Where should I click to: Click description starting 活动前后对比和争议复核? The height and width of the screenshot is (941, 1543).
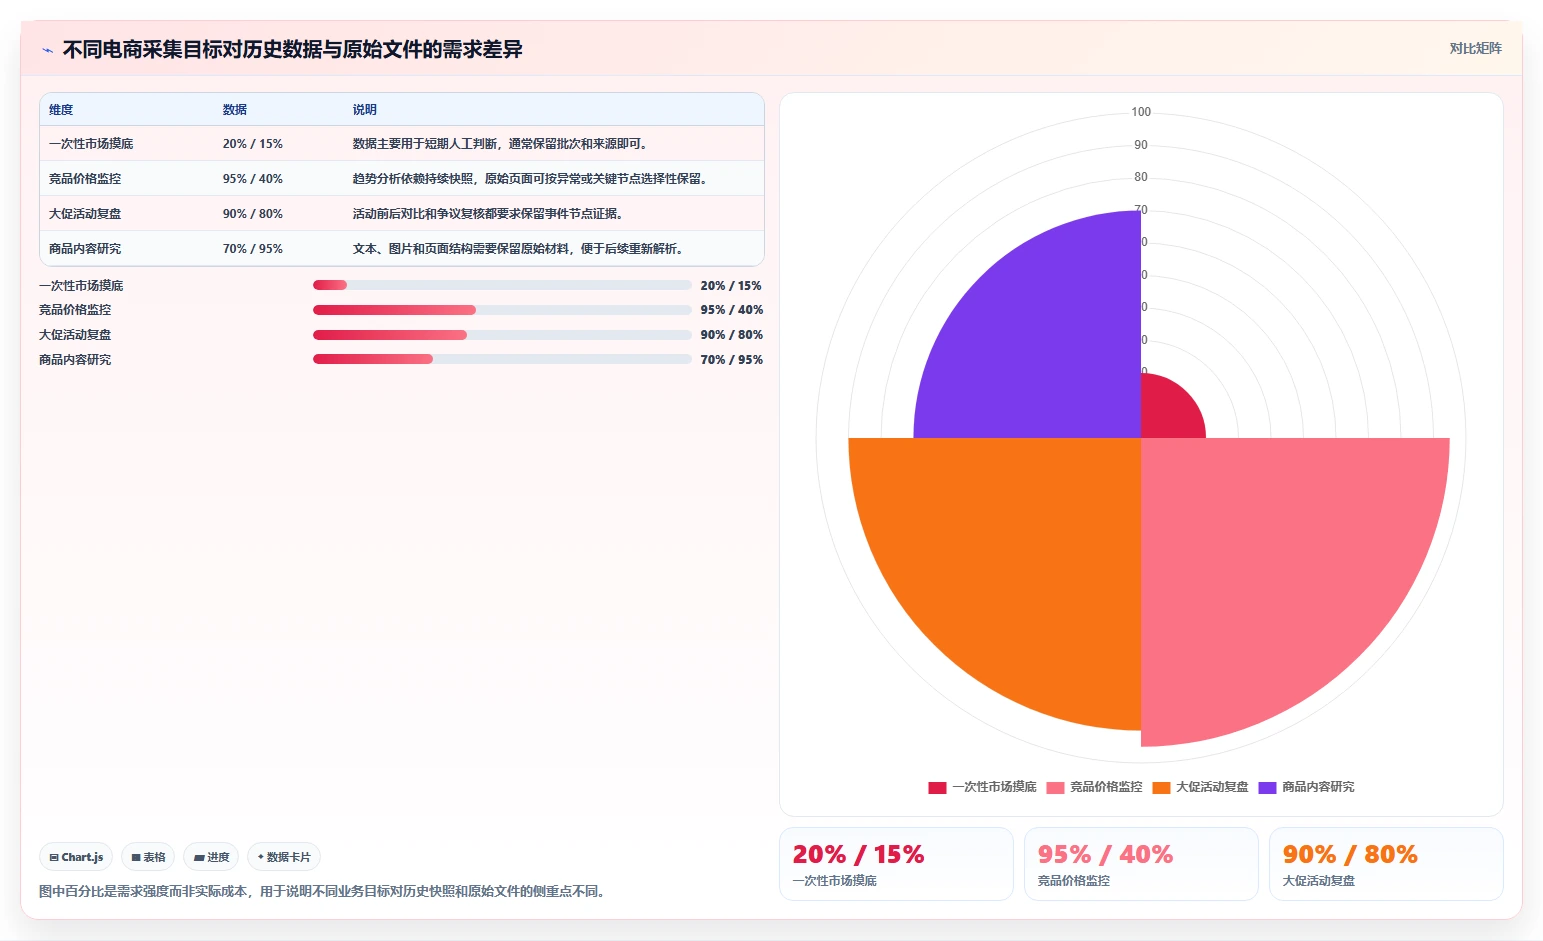[x=490, y=214]
